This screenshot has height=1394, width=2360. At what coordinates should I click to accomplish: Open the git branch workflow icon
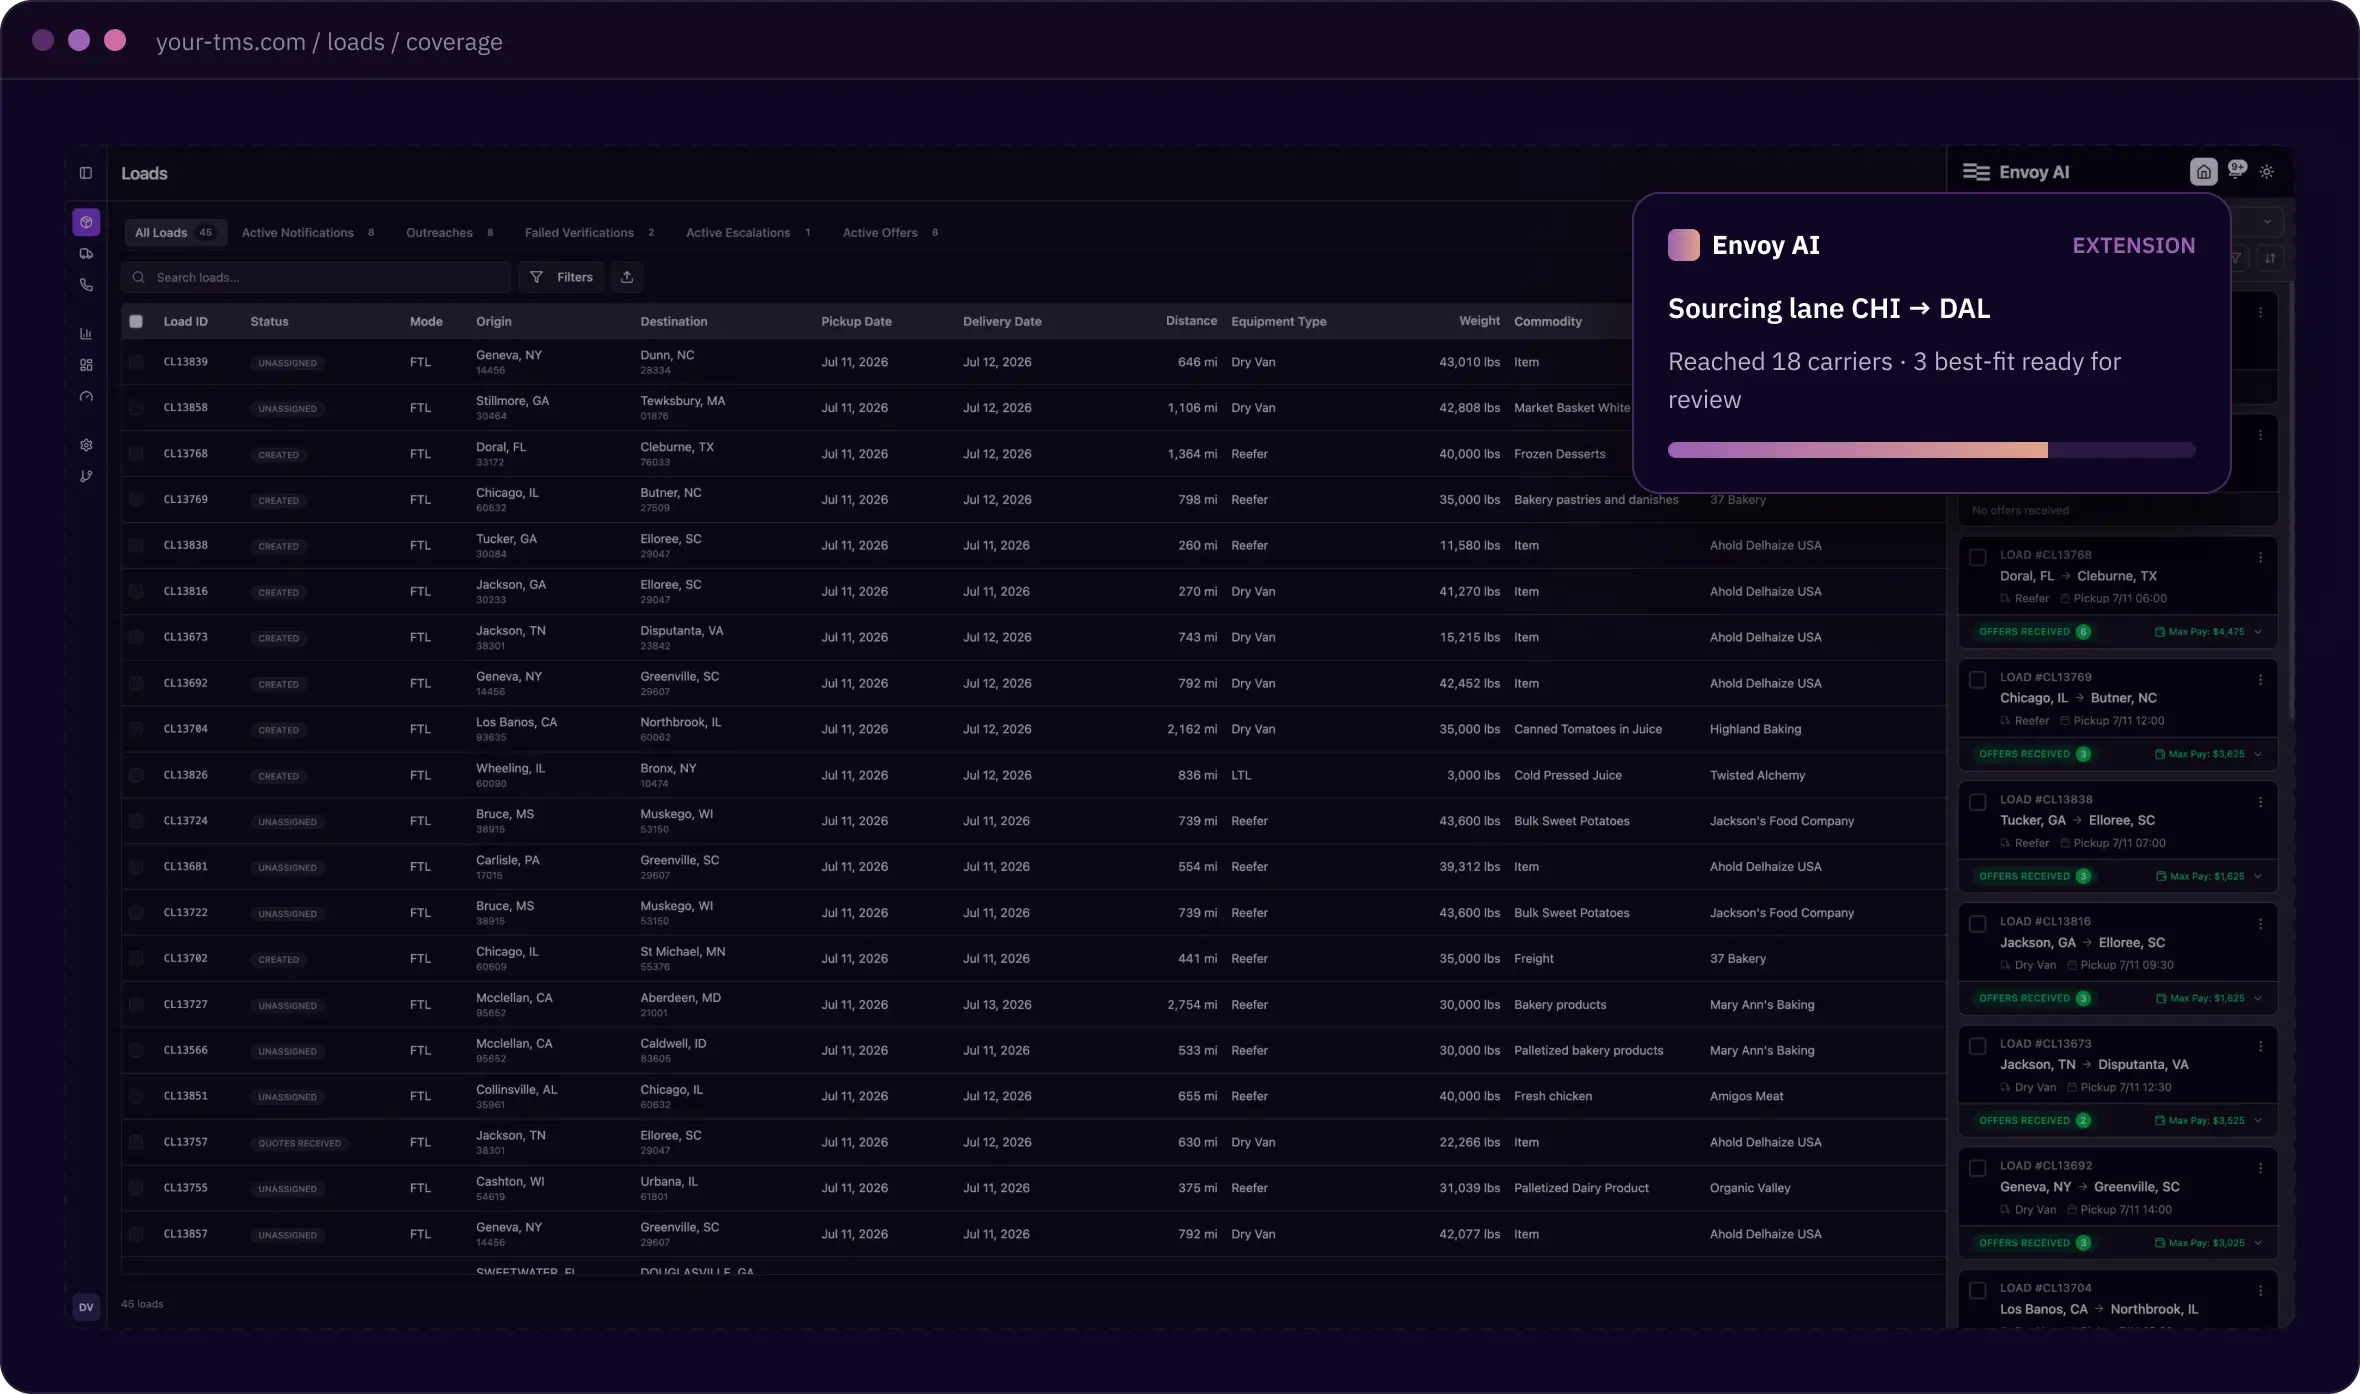[x=86, y=476]
